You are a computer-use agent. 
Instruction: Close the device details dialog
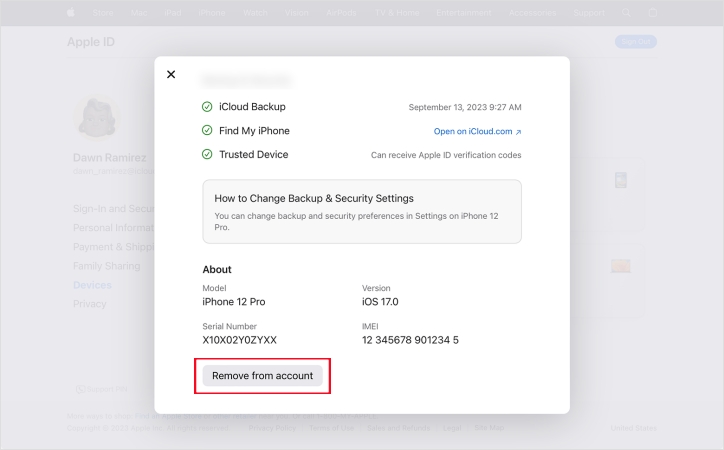[171, 74]
